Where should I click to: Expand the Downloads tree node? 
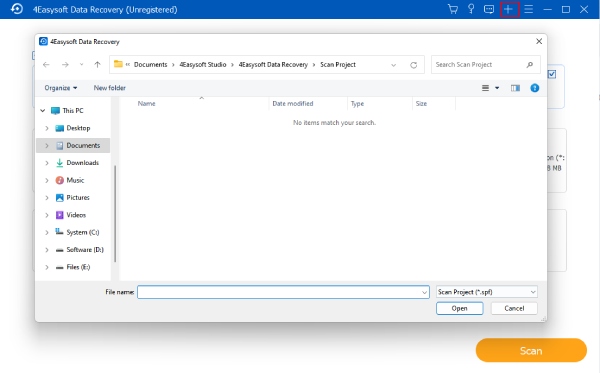coord(47,163)
